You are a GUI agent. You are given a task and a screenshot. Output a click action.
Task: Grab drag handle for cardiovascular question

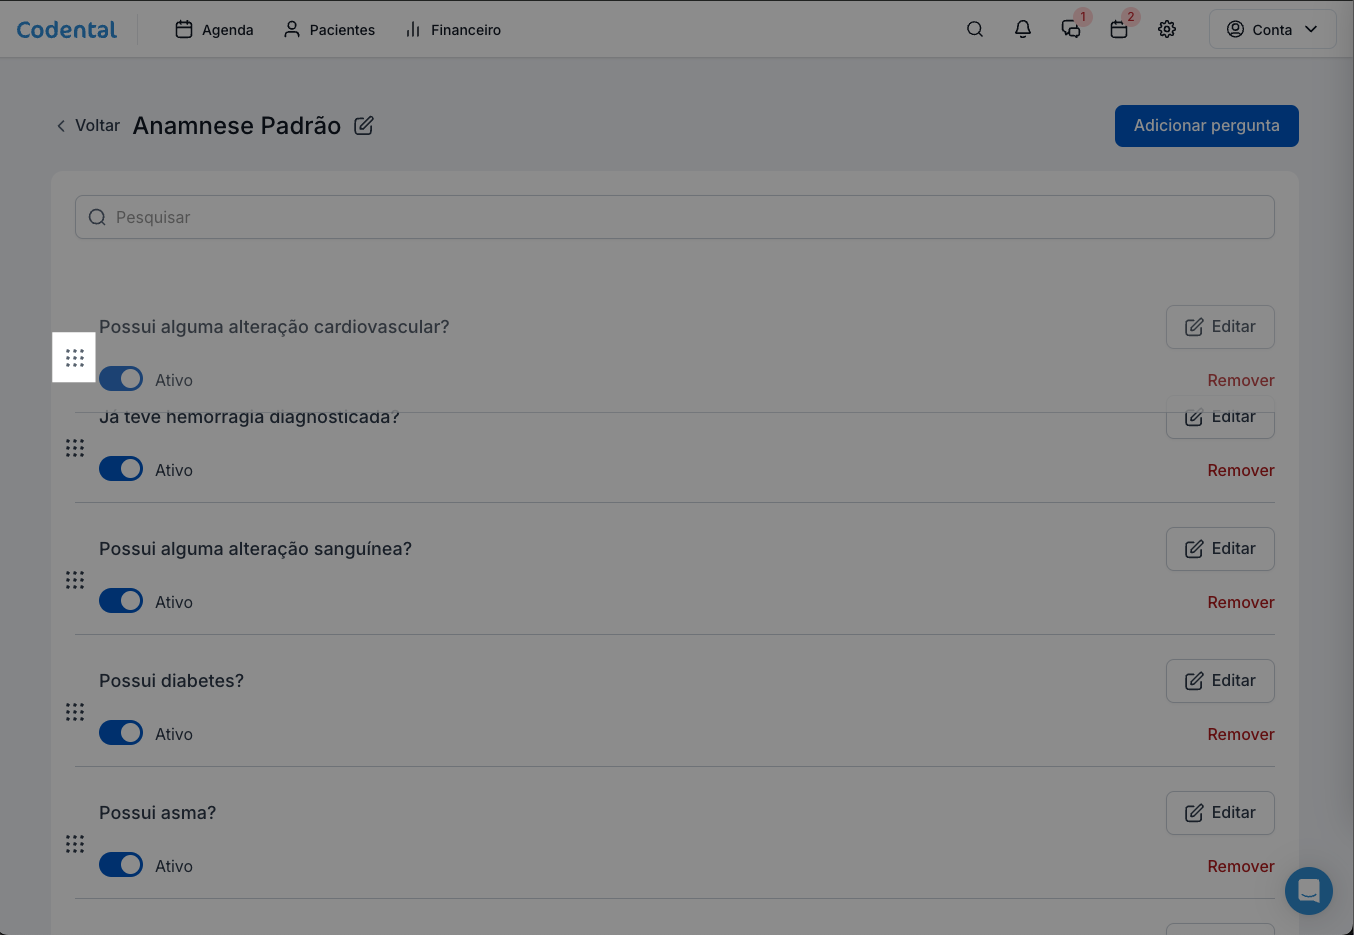(x=75, y=358)
